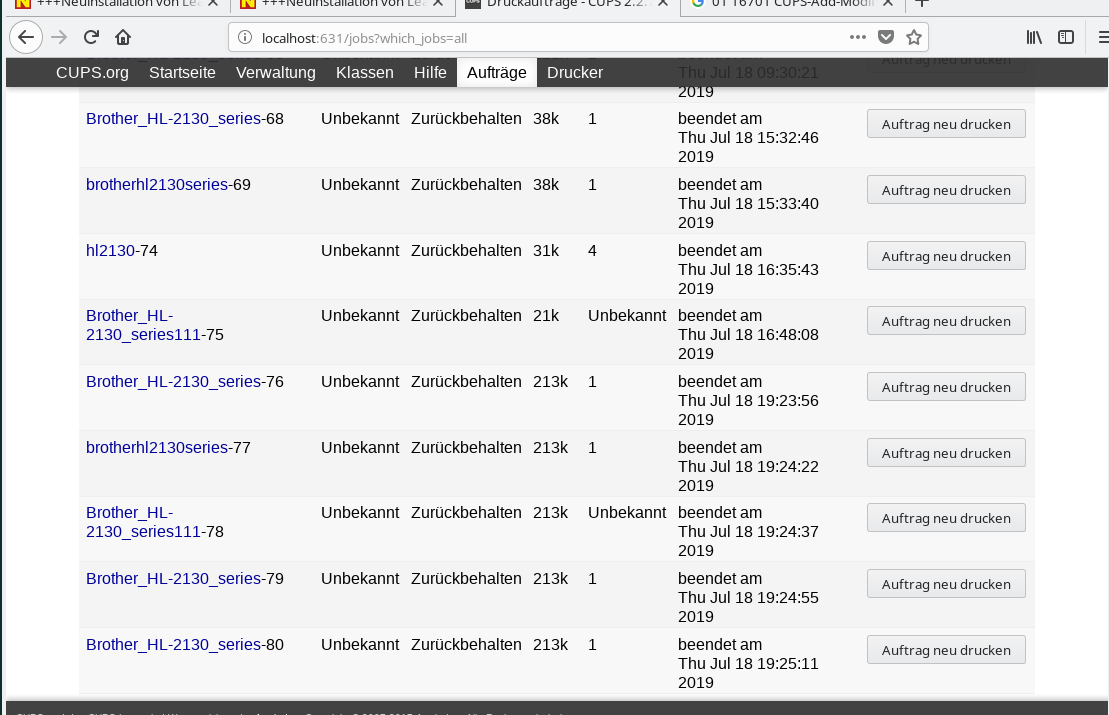
Task: Select the Aufträge navigation tab
Action: tap(497, 73)
